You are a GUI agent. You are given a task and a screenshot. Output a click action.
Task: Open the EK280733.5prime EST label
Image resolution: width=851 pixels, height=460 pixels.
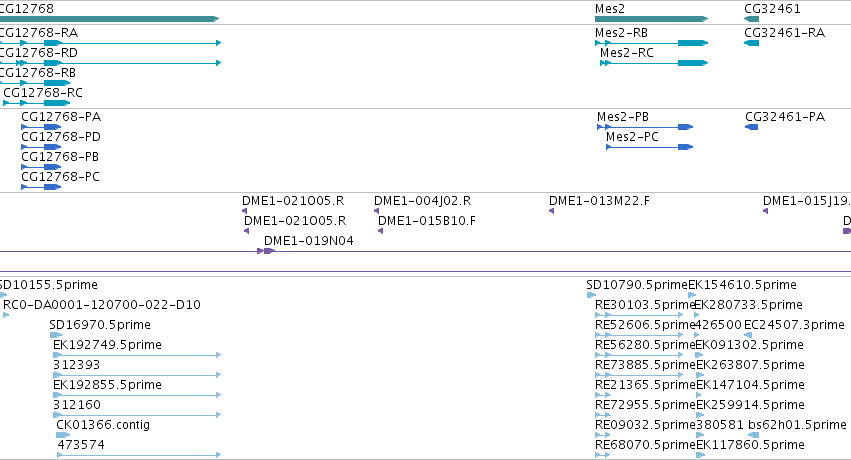pyautogui.click(x=749, y=305)
